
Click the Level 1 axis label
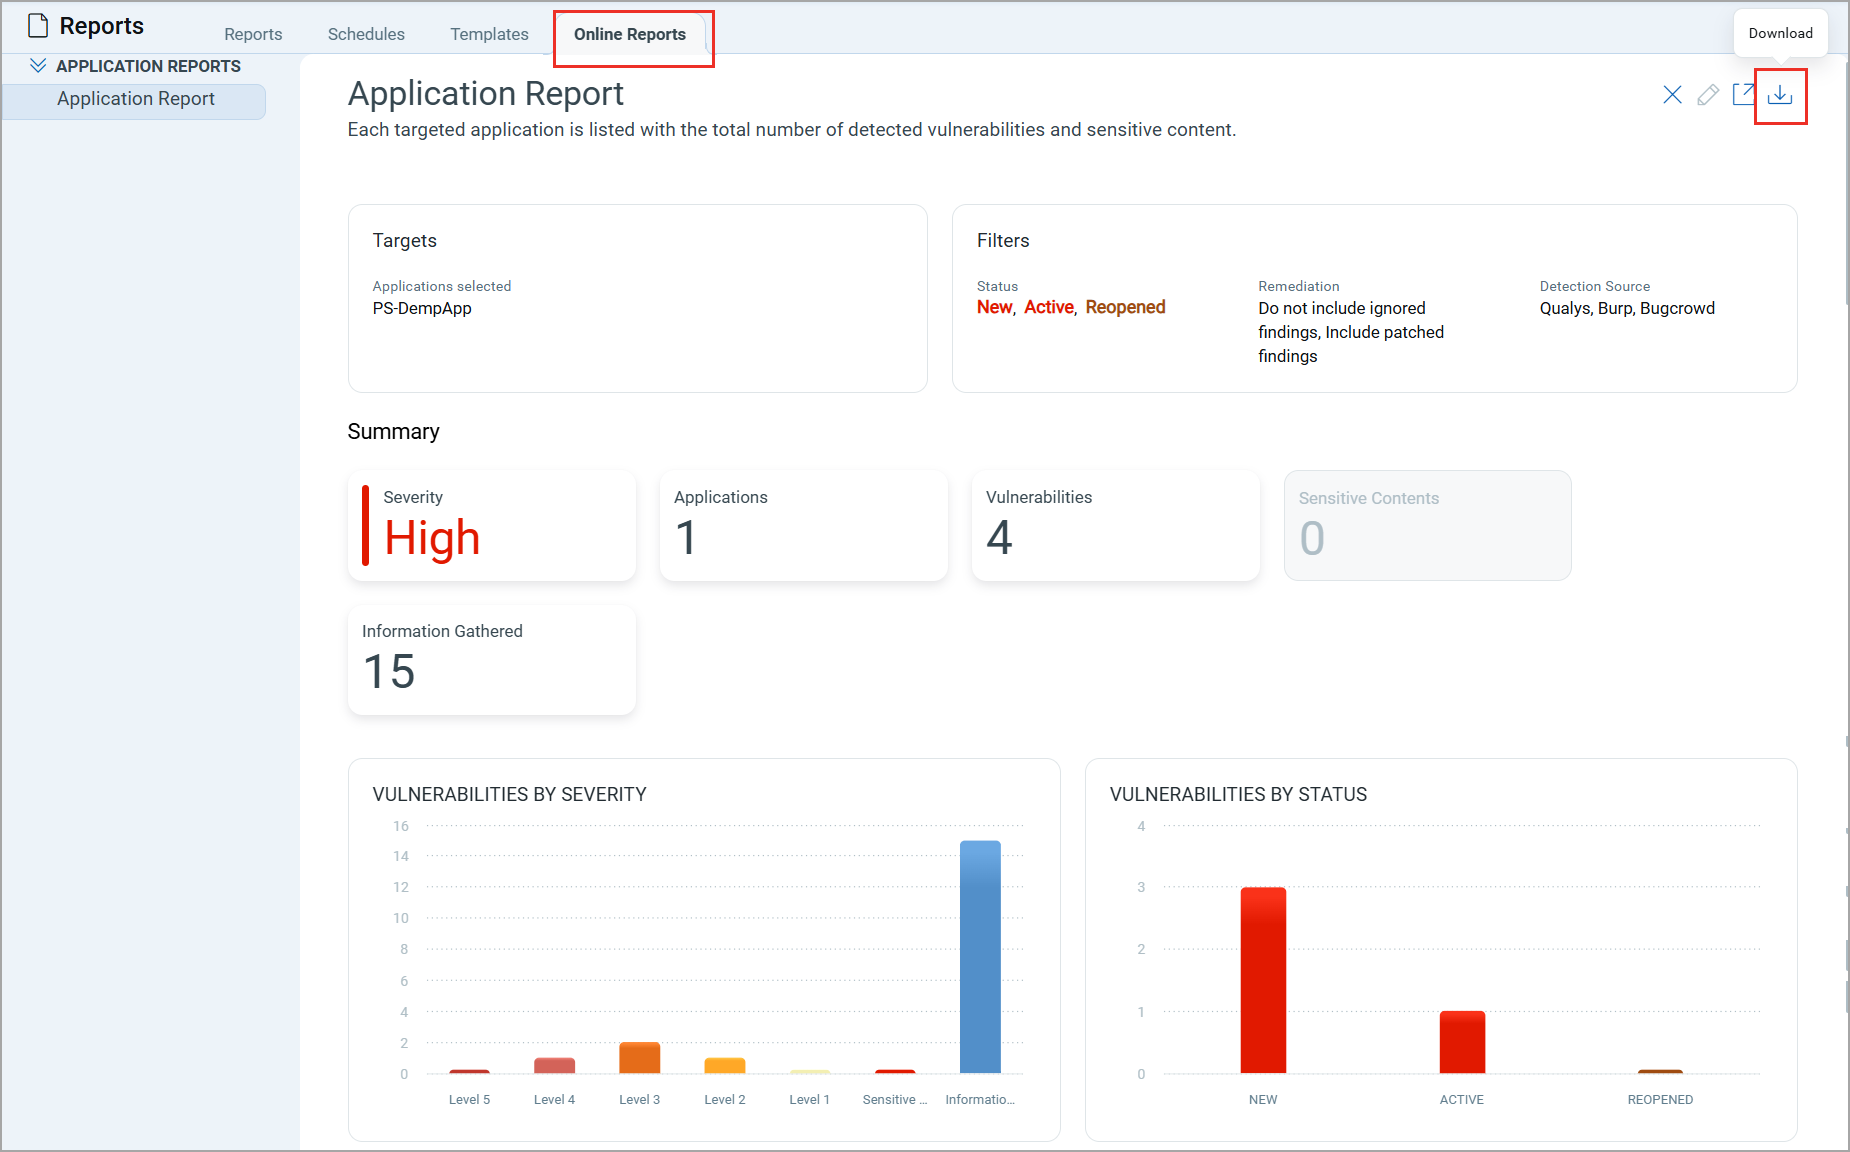[x=809, y=1099]
